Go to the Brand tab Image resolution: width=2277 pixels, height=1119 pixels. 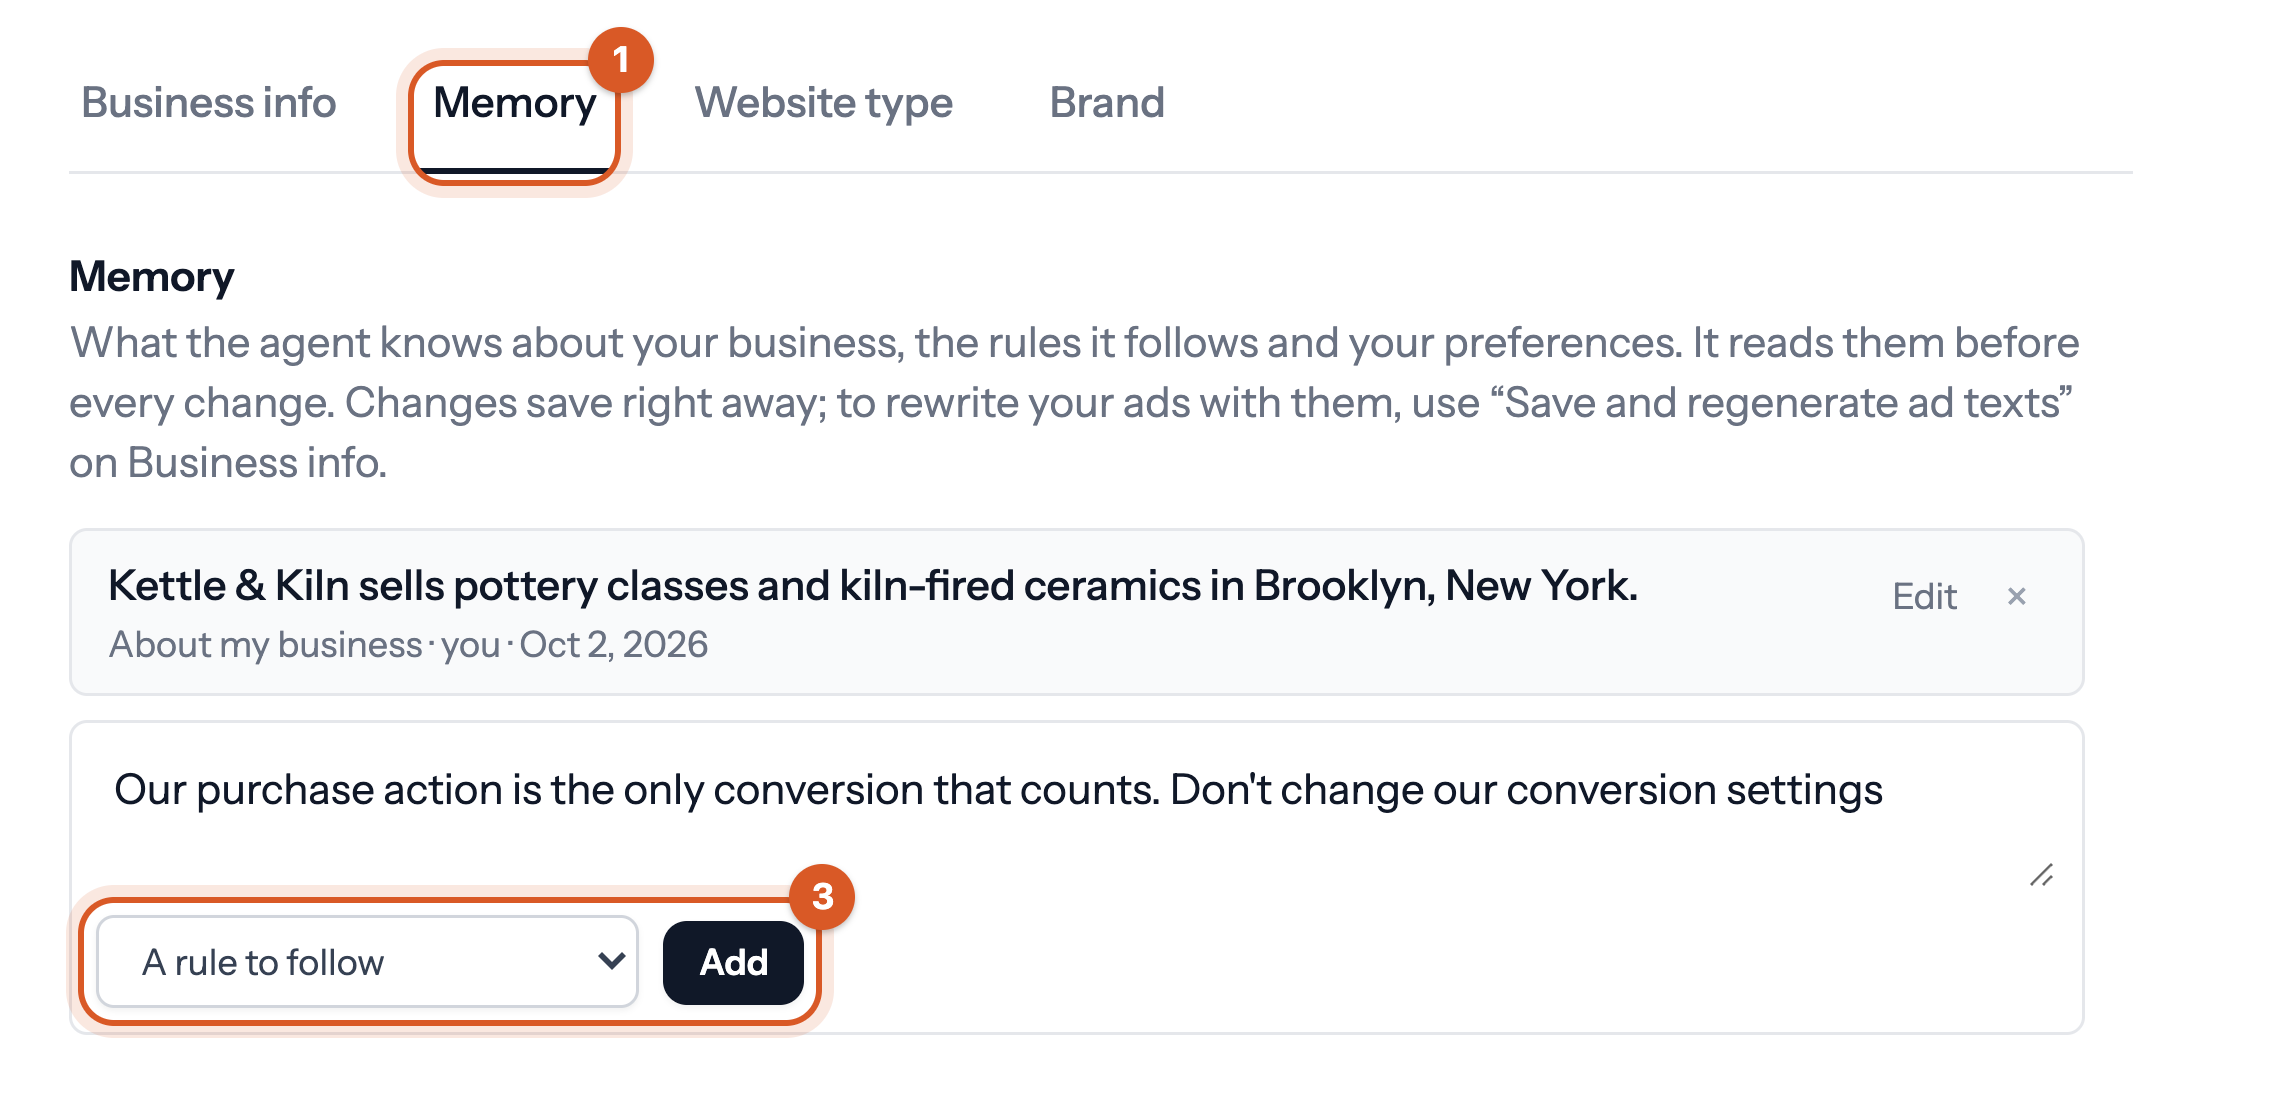pos(1107,103)
